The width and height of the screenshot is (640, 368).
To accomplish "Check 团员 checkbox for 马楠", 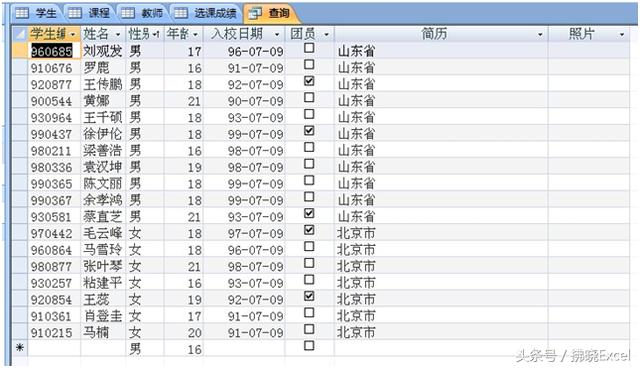I will coord(309,329).
